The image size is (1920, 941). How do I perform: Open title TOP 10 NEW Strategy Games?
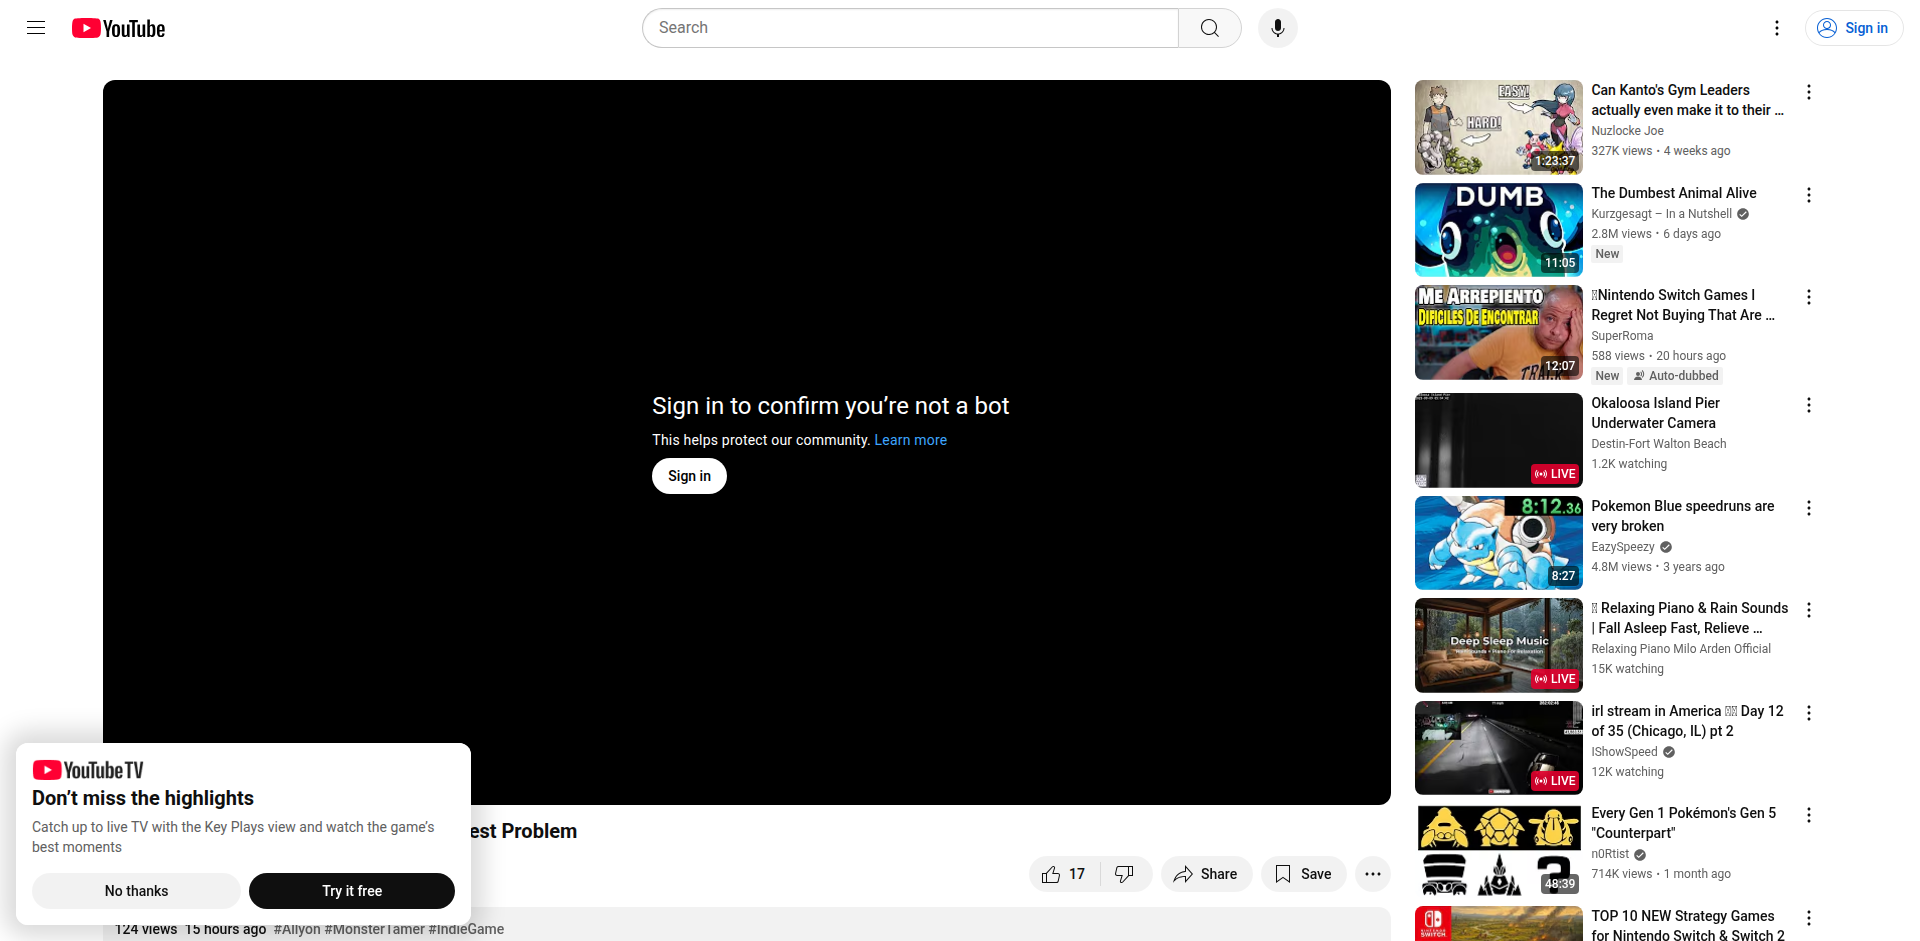click(x=1688, y=925)
